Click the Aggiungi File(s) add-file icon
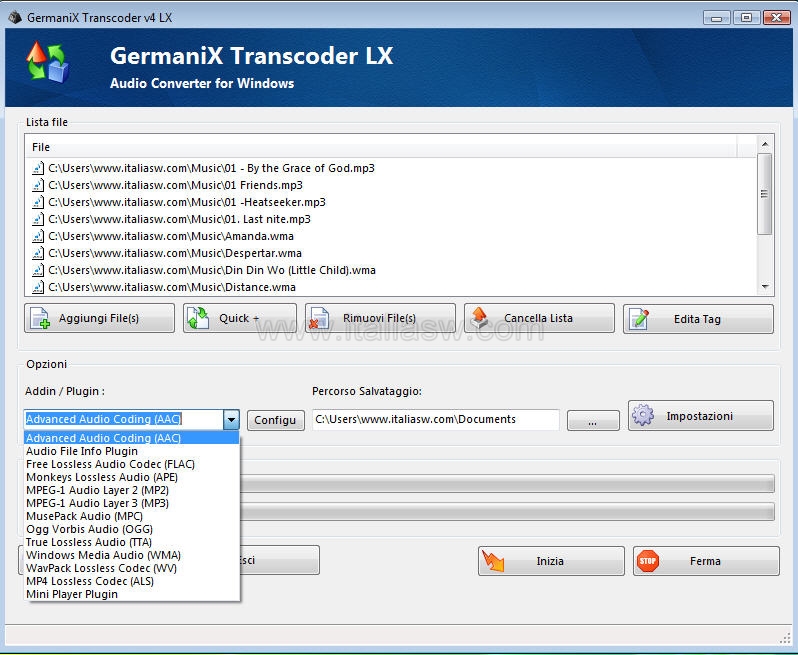This screenshot has width=798, height=655. click(40, 318)
